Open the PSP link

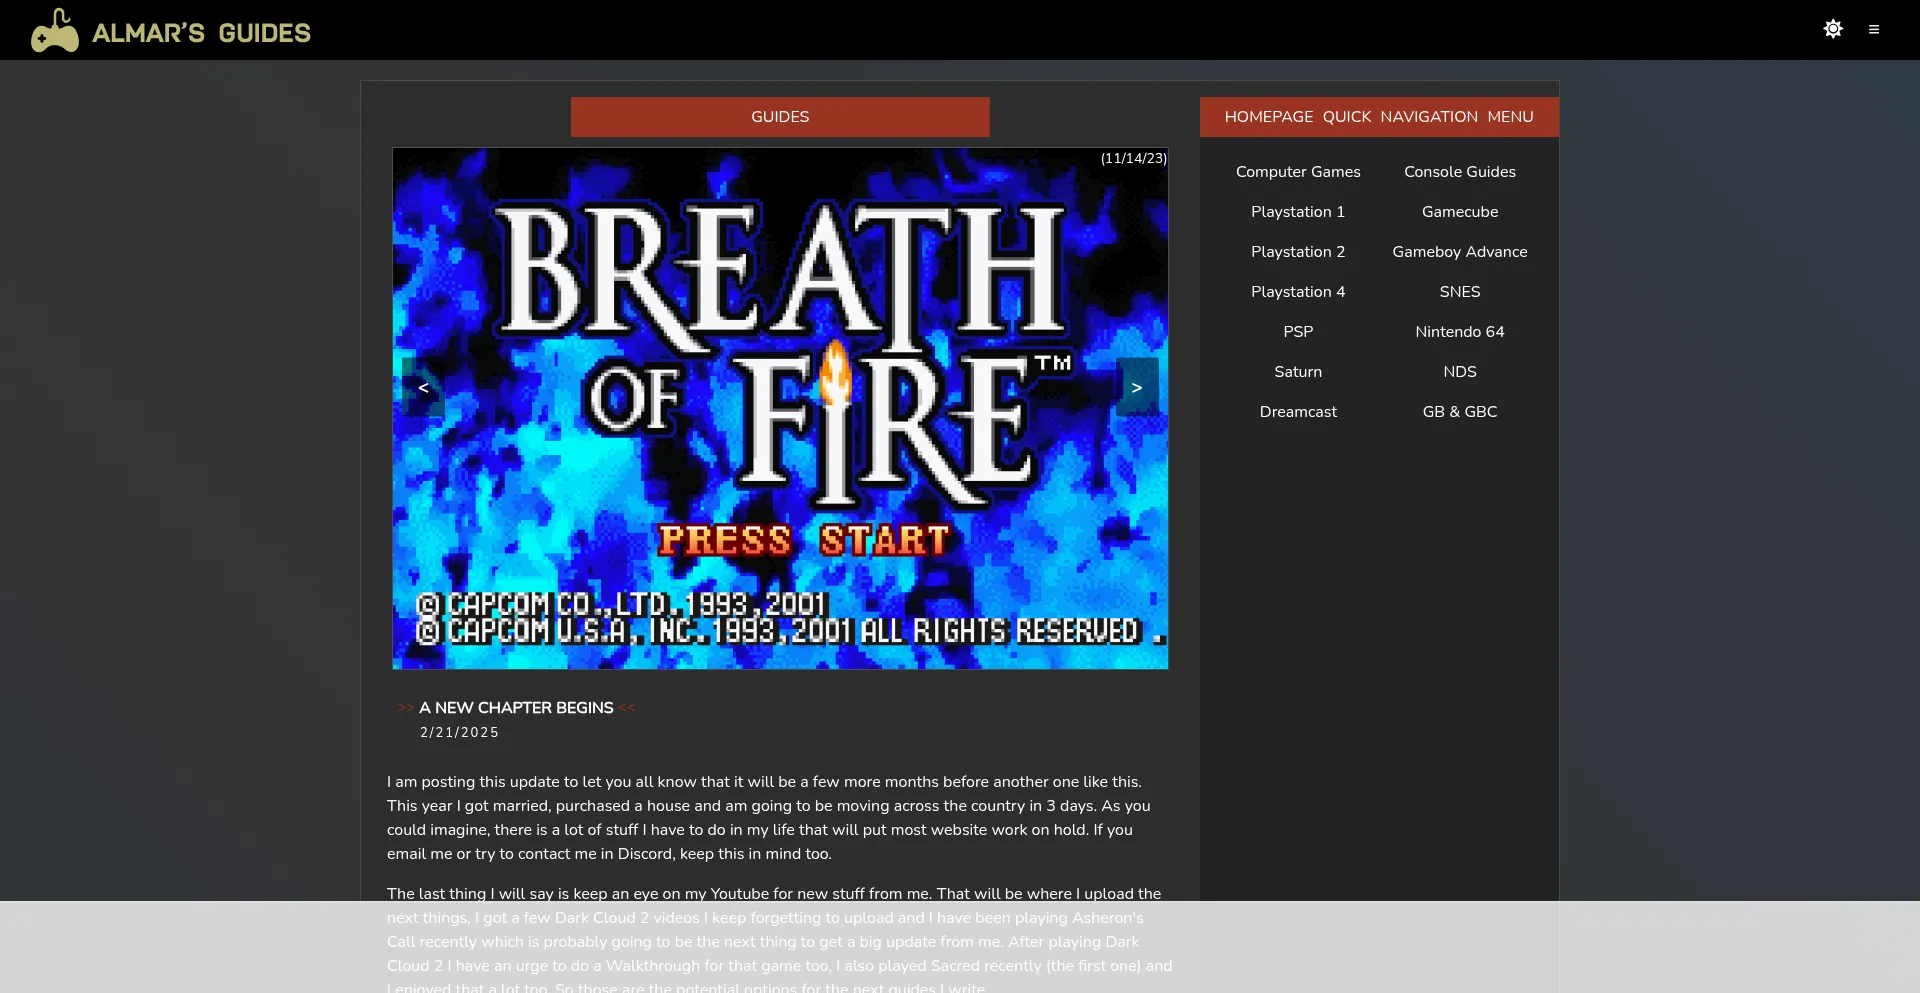pos(1298,332)
